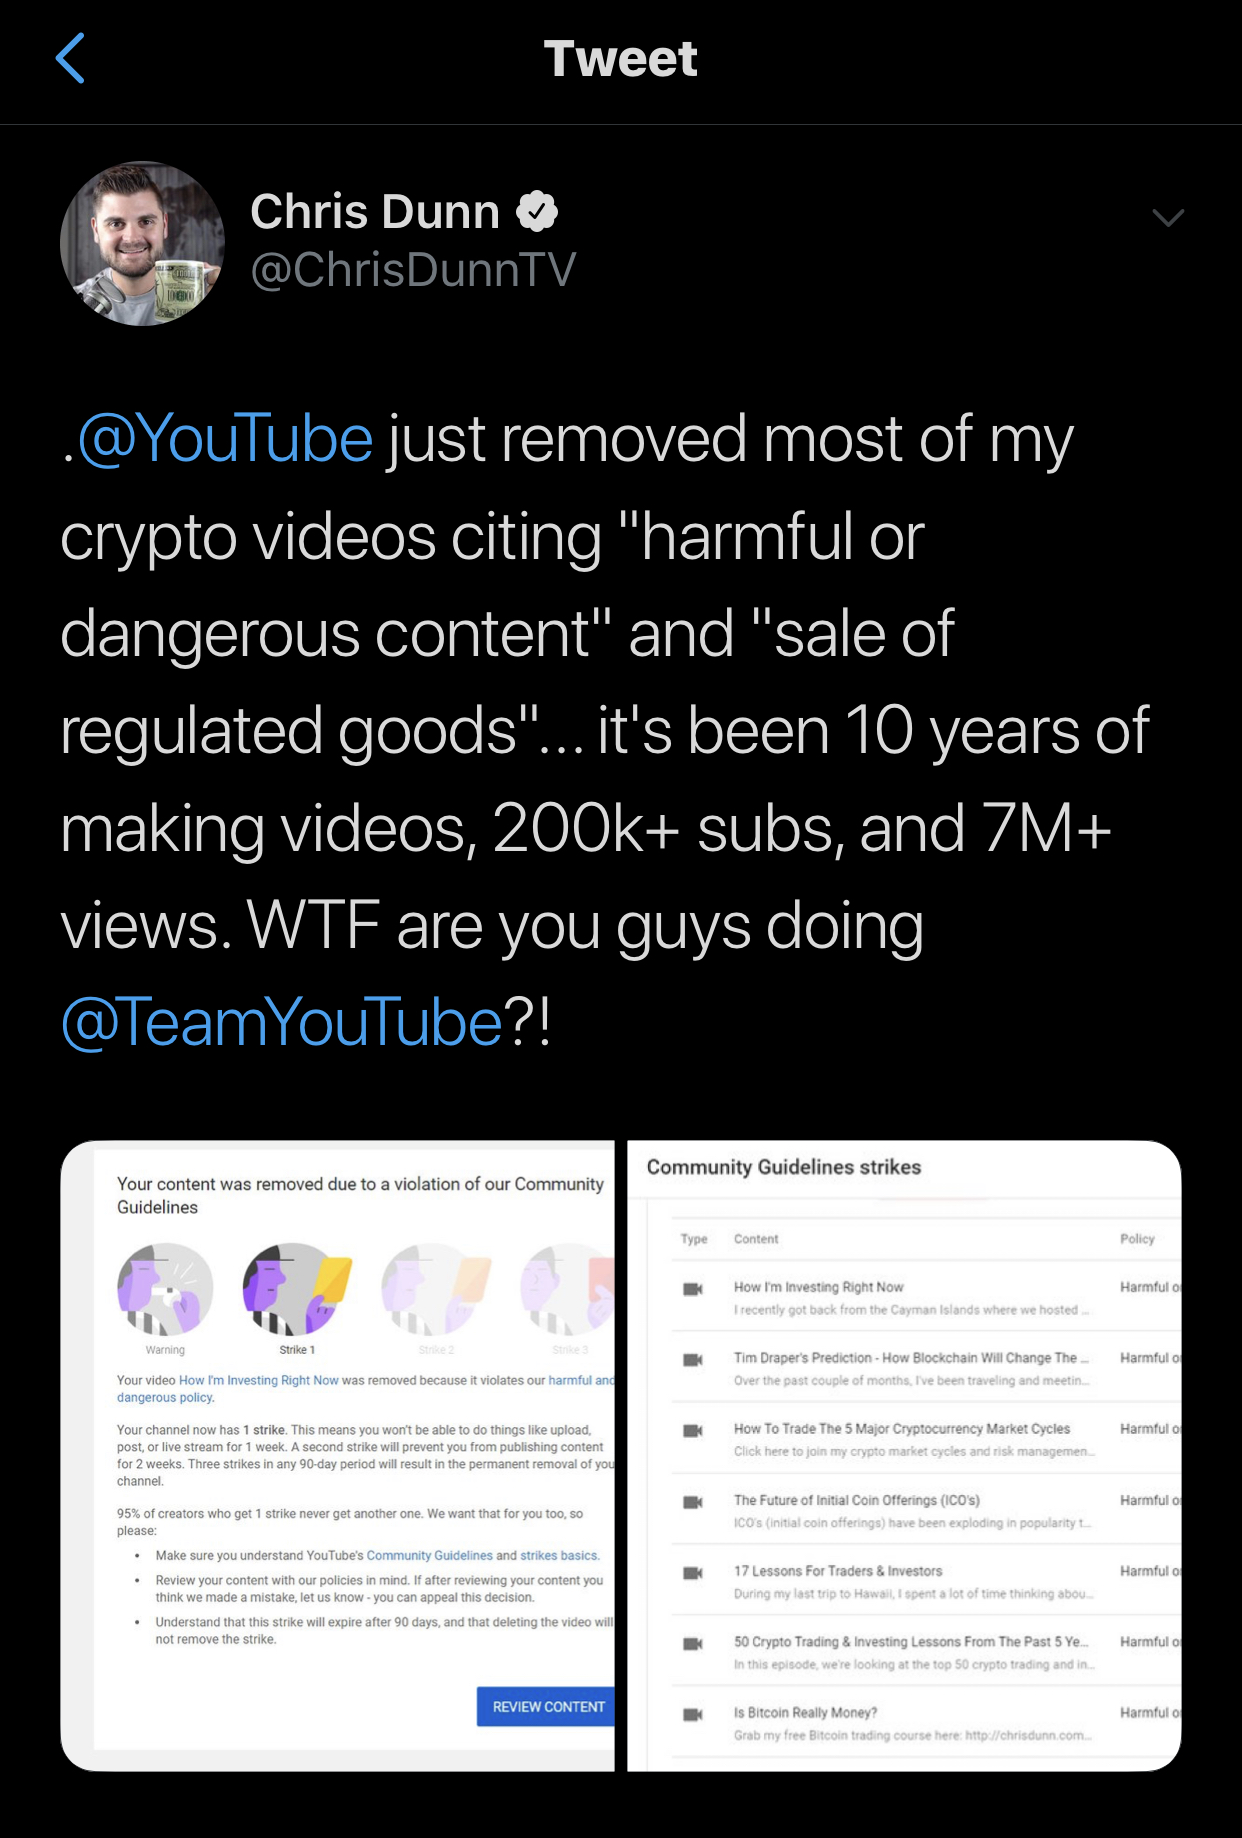1242x1838 pixels.
Task: Tap the @ChrisDunnTV handle
Action: tap(413, 270)
